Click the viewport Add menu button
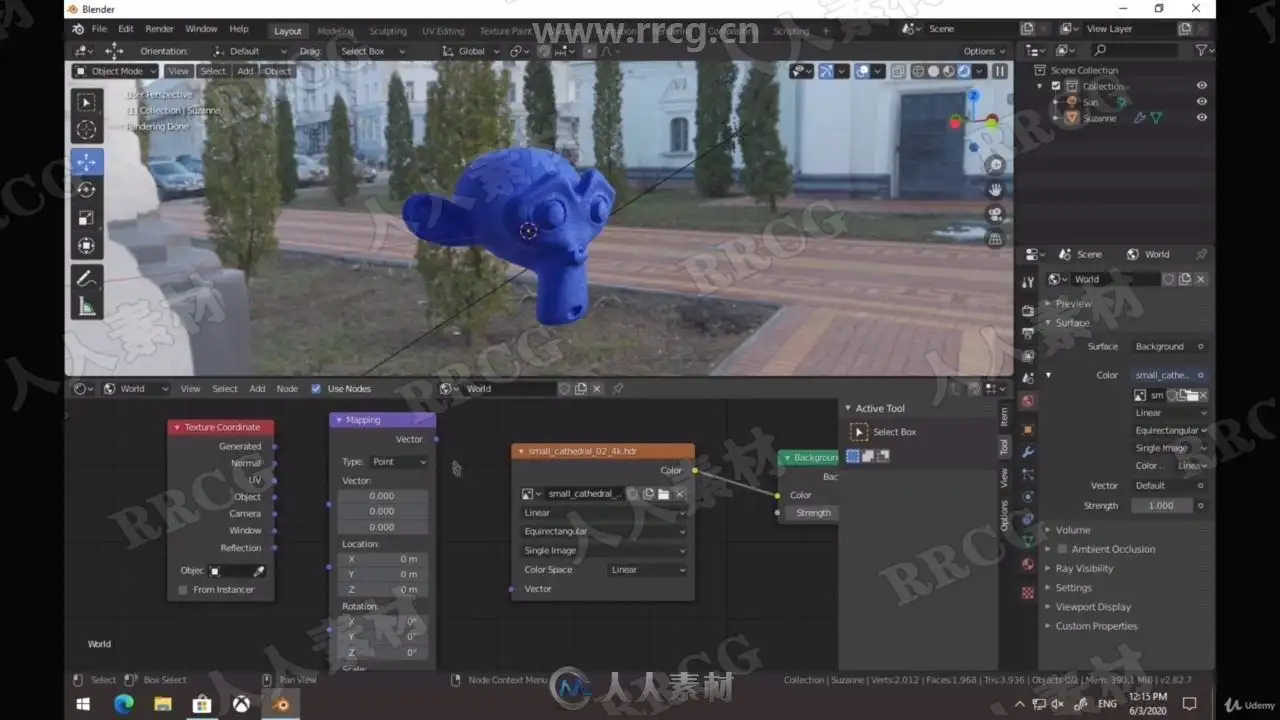Viewport: 1280px width, 720px height. 245,71
